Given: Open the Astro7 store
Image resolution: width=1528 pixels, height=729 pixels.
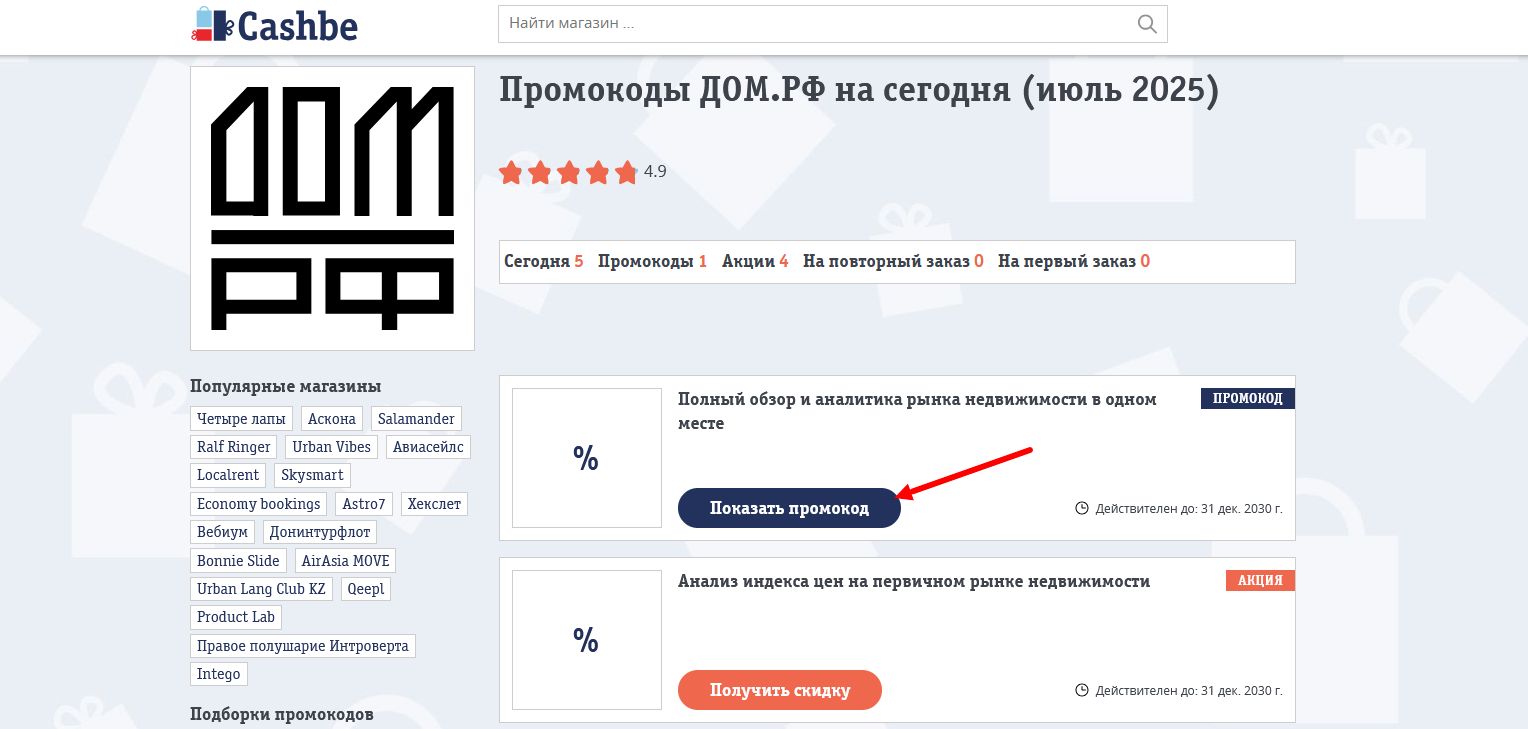Looking at the screenshot, I should 364,504.
